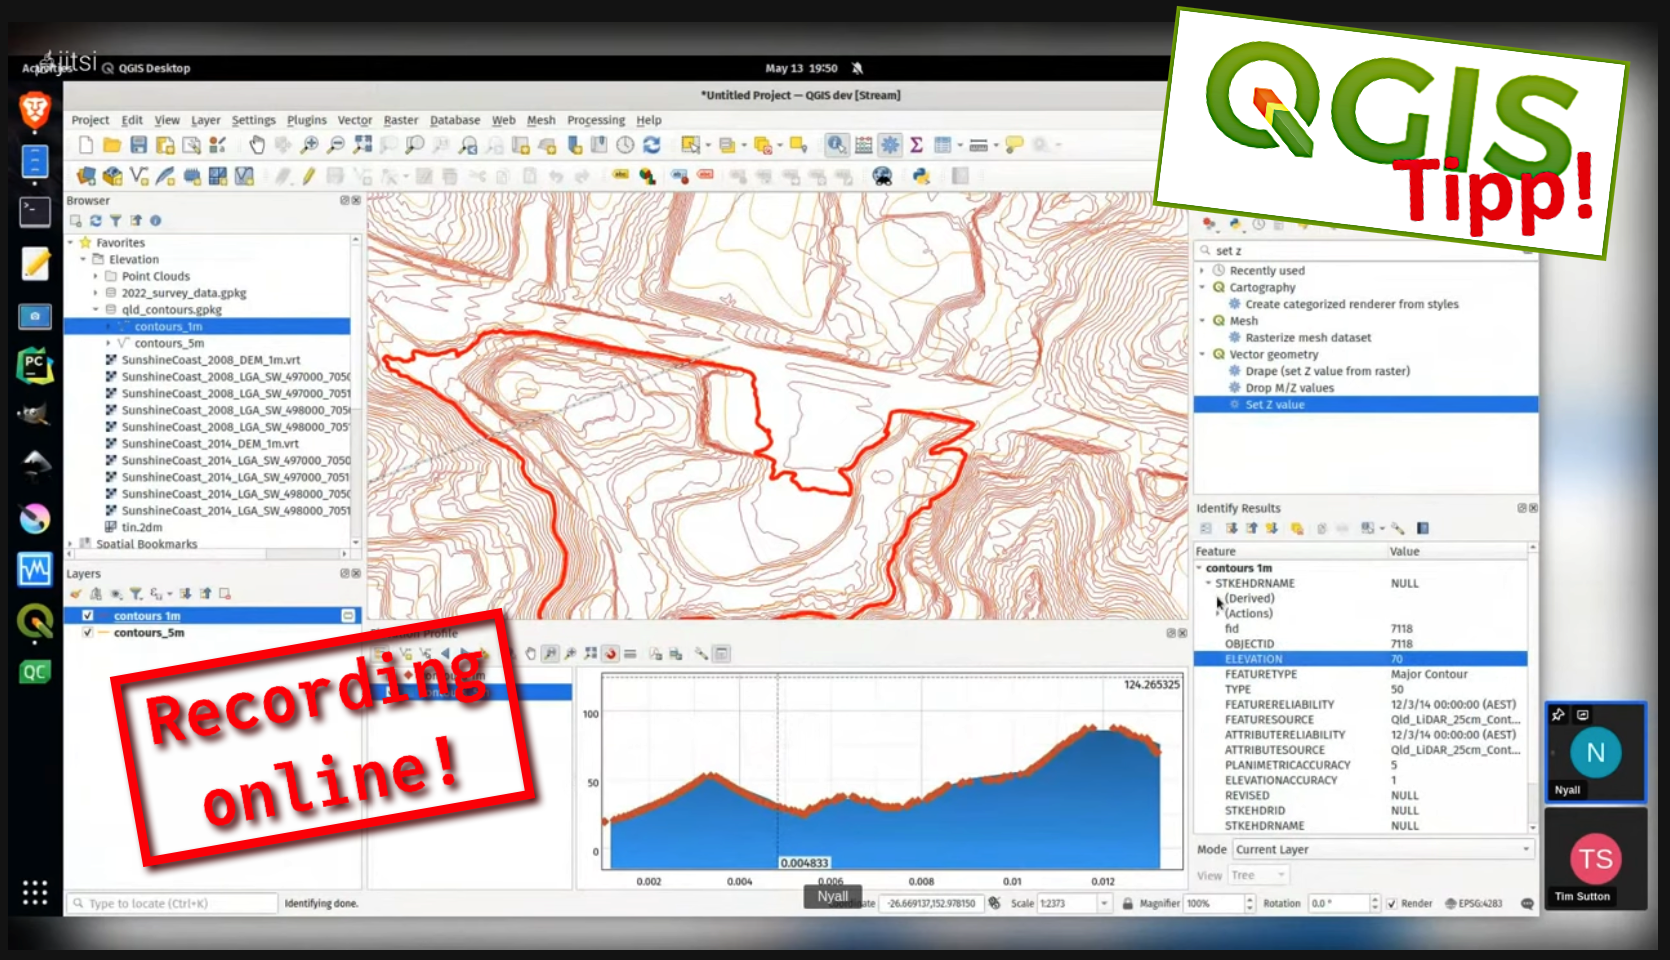Viewport: 1670px width, 960px height.
Task: Open the Layer menu
Action: 205,120
